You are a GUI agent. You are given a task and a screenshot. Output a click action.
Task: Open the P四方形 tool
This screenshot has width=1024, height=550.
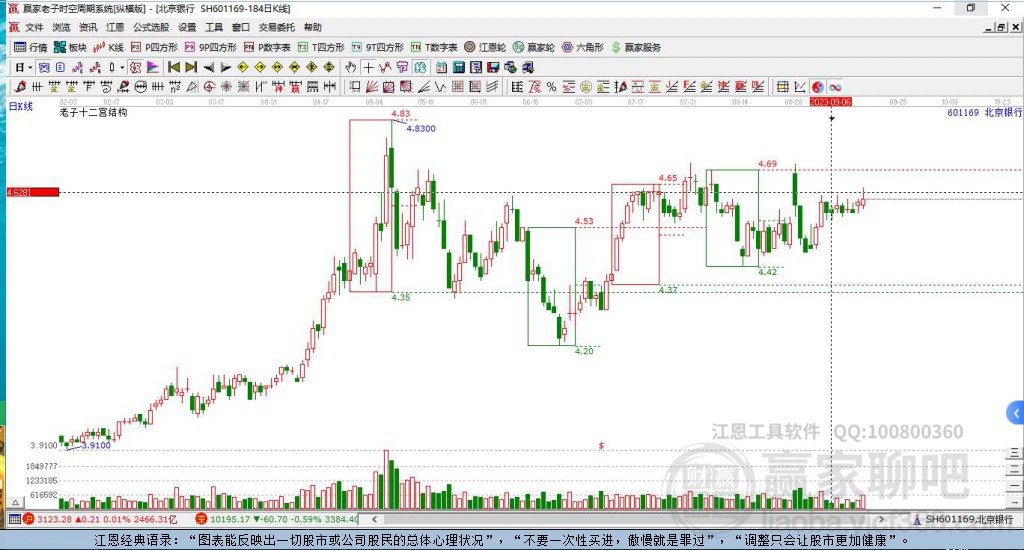(x=154, y=47)
